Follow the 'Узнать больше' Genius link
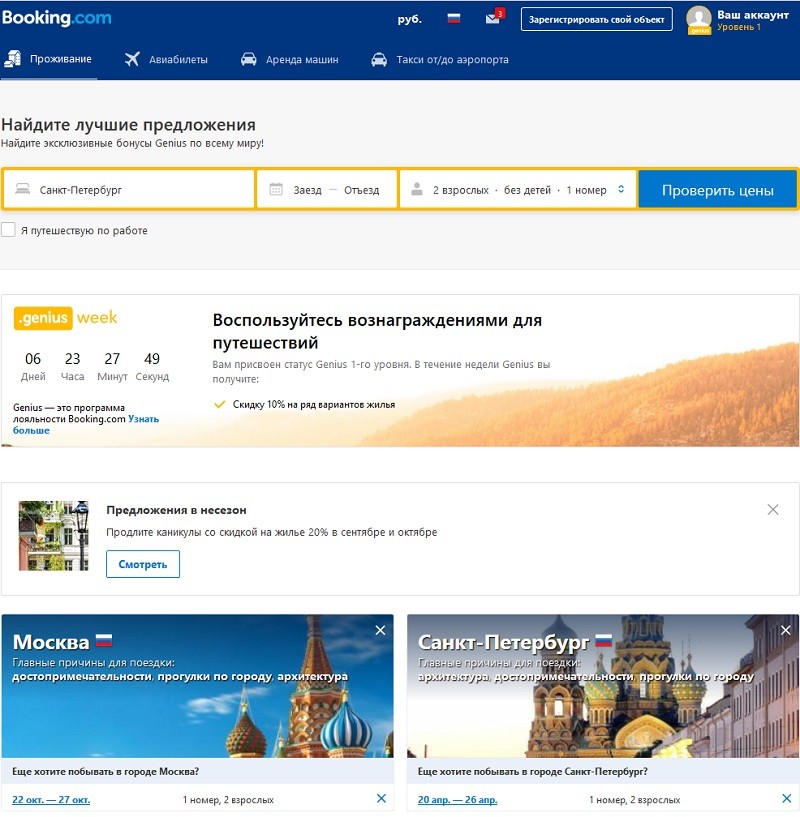800x817 pixels. (x=143, y=419)
